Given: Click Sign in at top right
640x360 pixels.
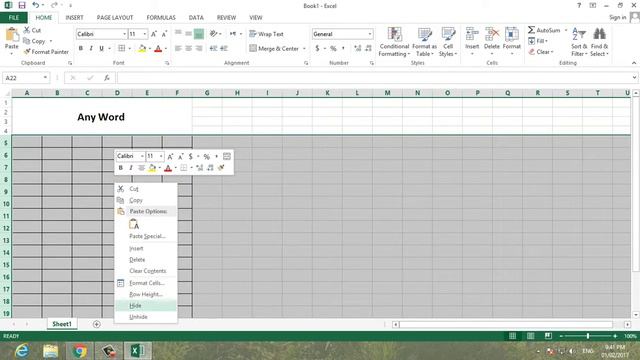Looking at the screenshot, I should [618, 17].
